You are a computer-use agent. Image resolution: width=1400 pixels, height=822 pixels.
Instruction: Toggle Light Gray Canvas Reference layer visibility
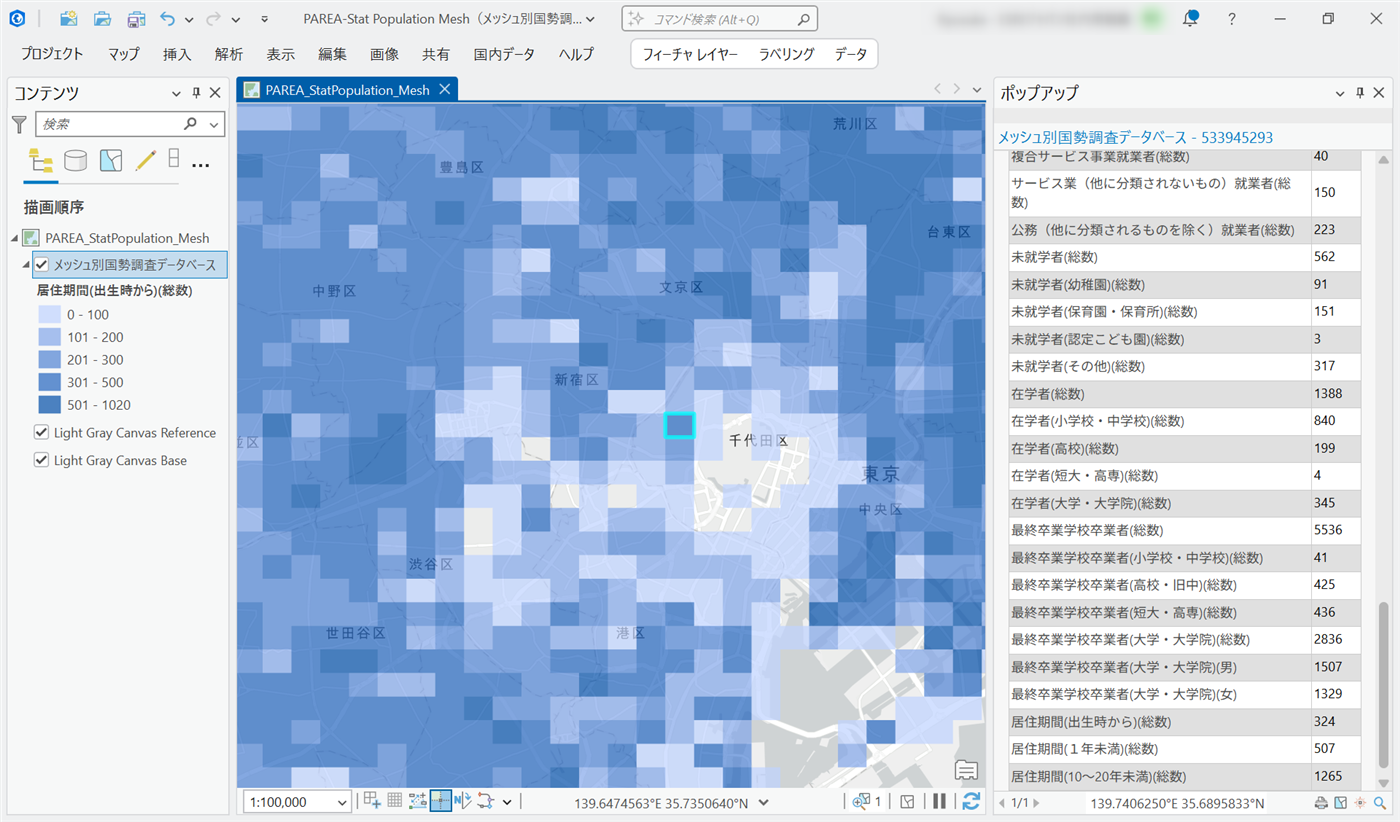pos(42,433)
